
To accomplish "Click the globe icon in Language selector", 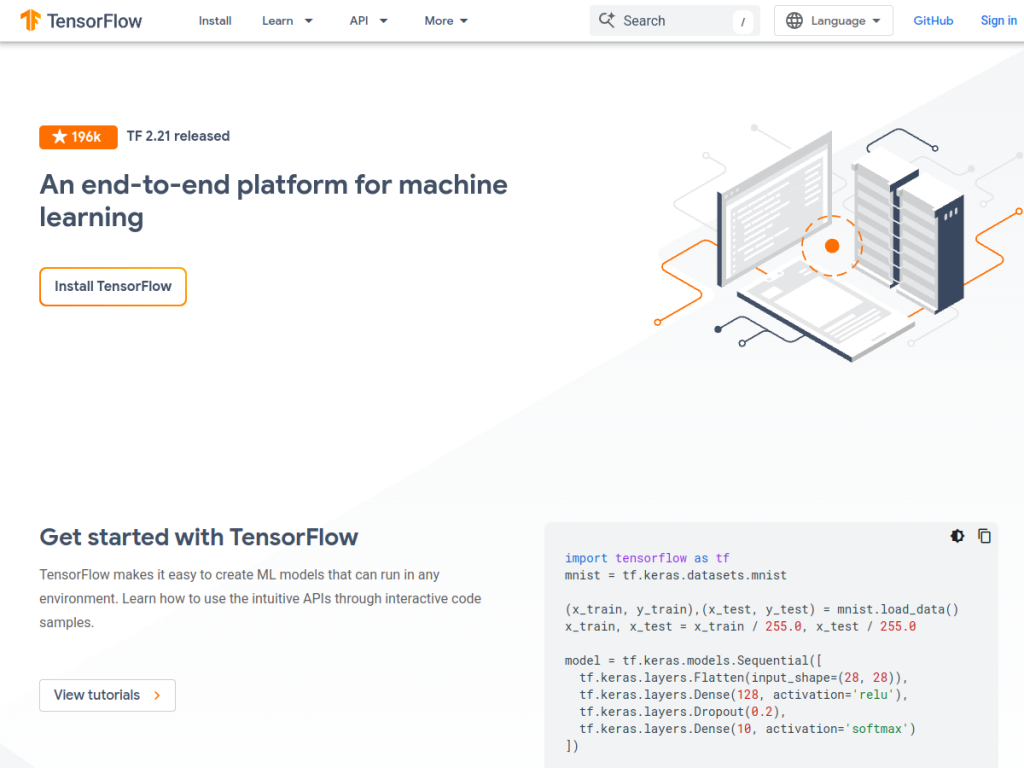I will click(794, 21).
